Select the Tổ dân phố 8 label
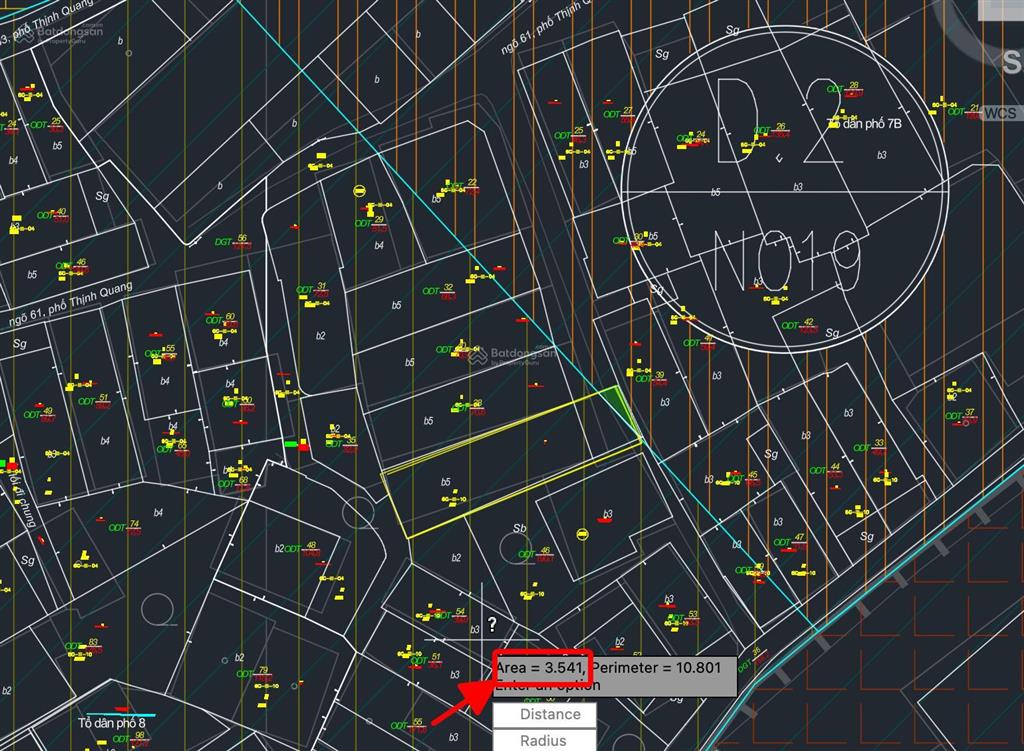Viewport: 1024px width, 751px height. click(112, 723)
